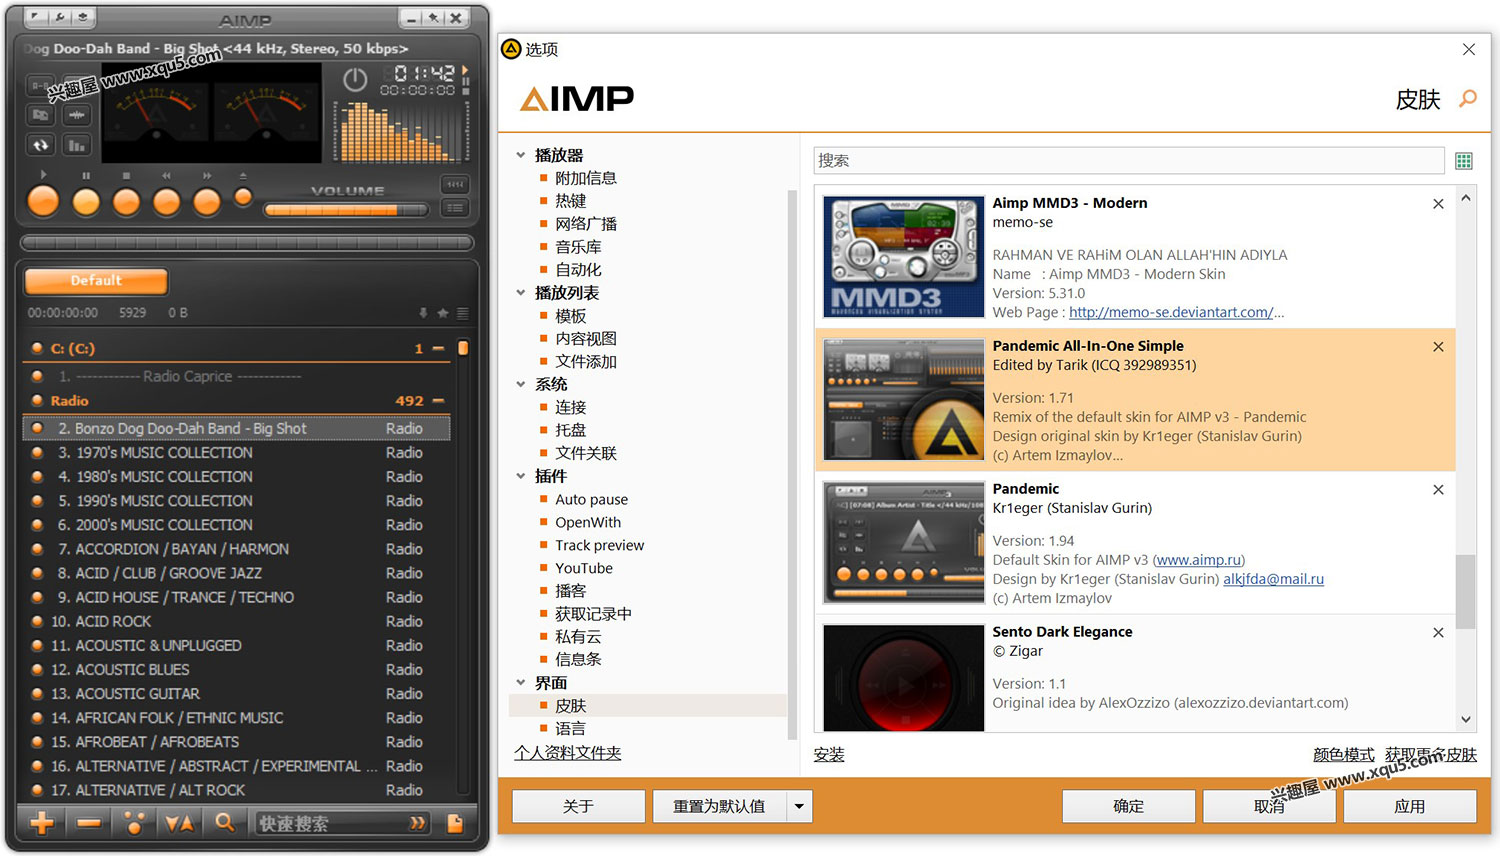This screenshot has width=1500, height=856.
Task: Skip to the next track
Action: pyautogui.click(x=207, y=202)
